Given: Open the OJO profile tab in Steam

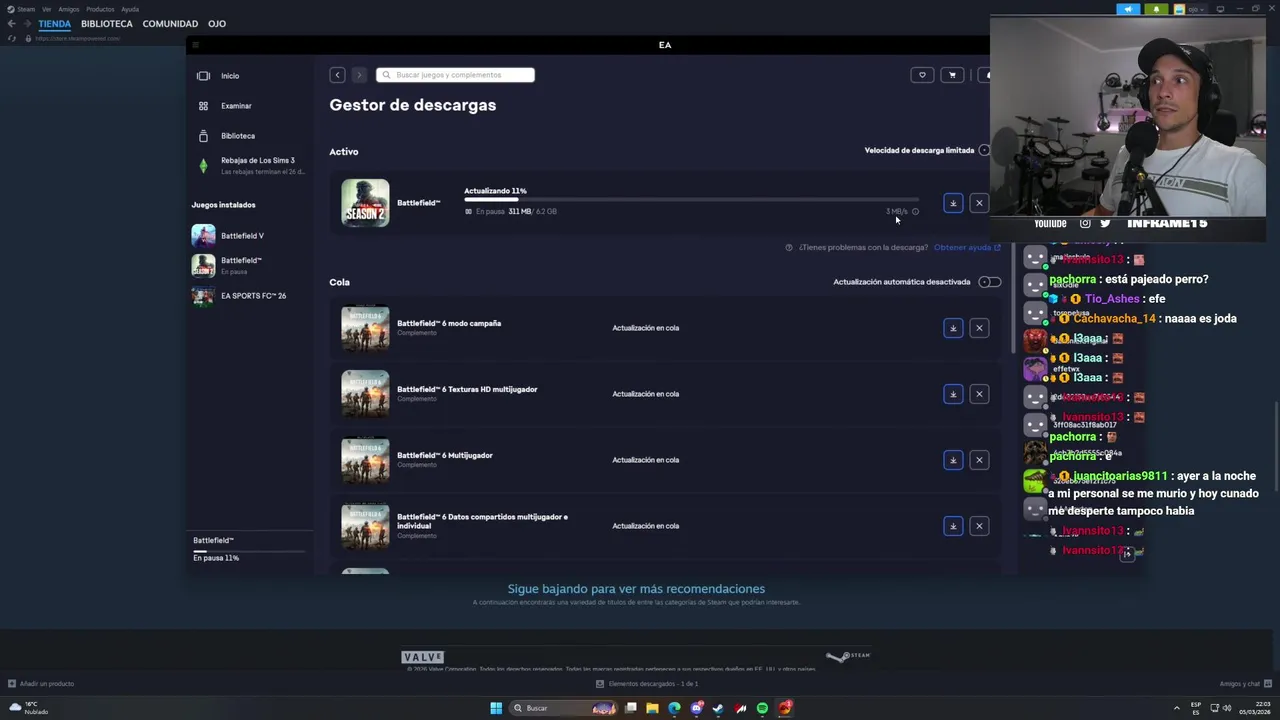Looking at the screenshot, I should tap(217, 24).
